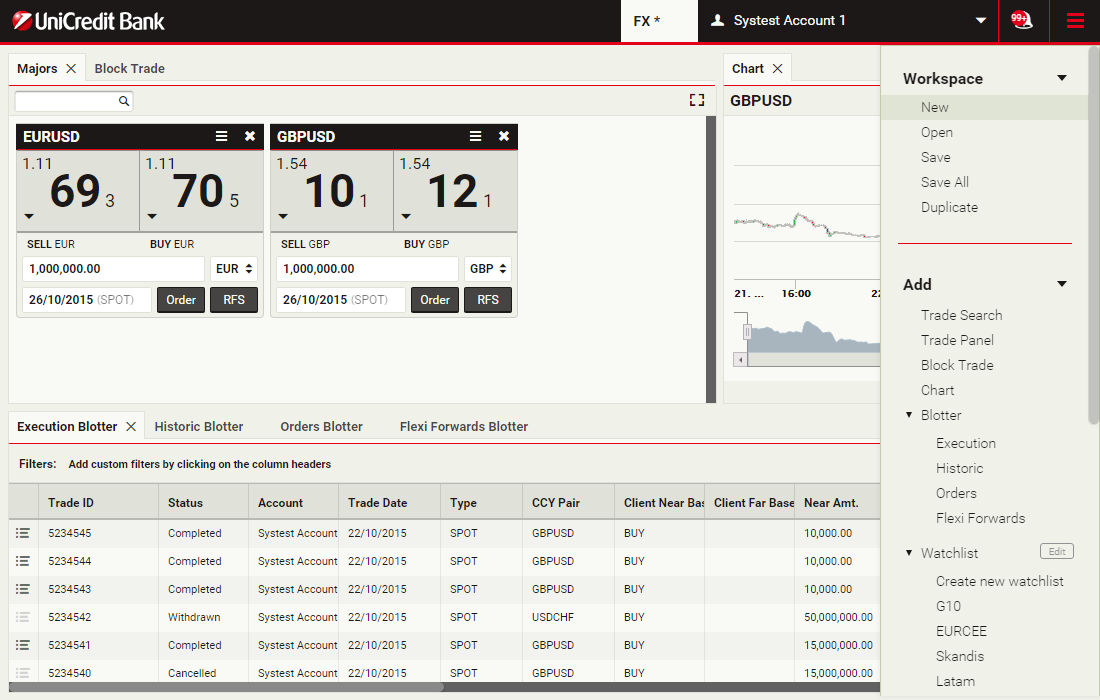Click the GBPUSD amount input field
Viewport: 1100px width, 700px height.
point(366,269)
